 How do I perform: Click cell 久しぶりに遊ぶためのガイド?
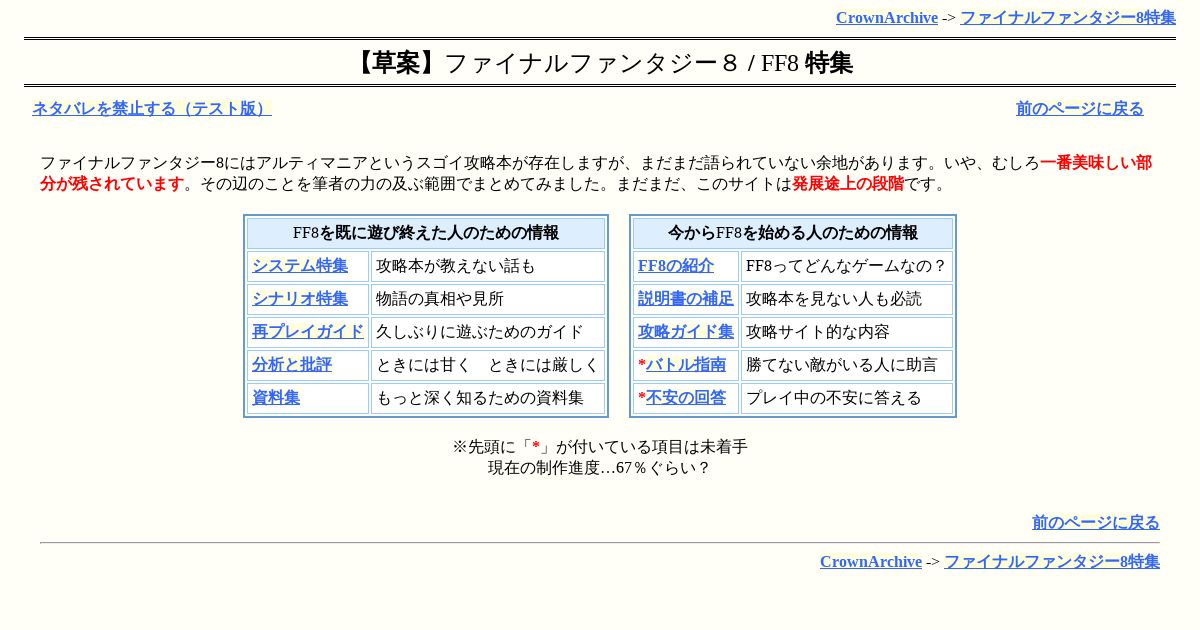tap(488, 332)
